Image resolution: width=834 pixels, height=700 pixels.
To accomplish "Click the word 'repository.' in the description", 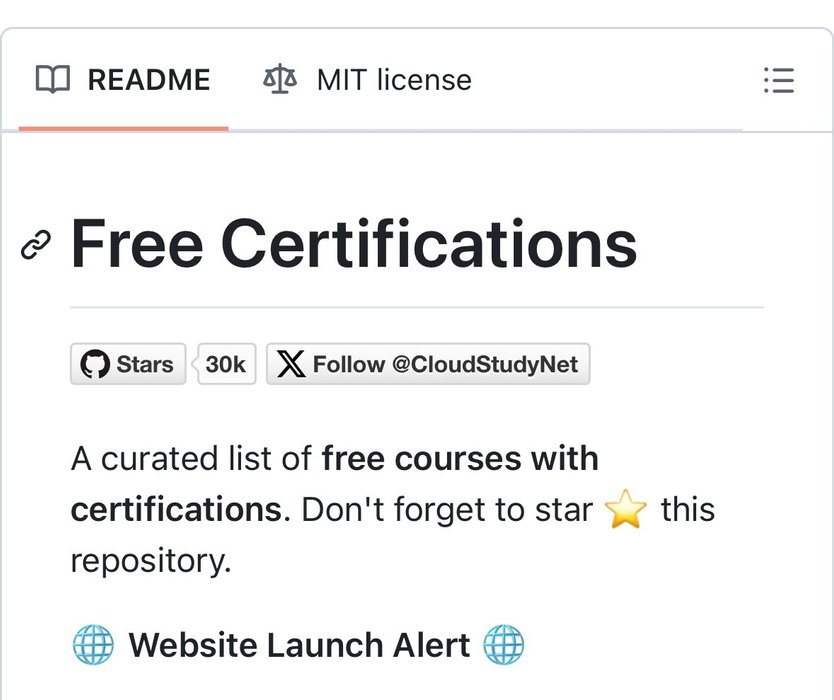I will coord(151,562).
